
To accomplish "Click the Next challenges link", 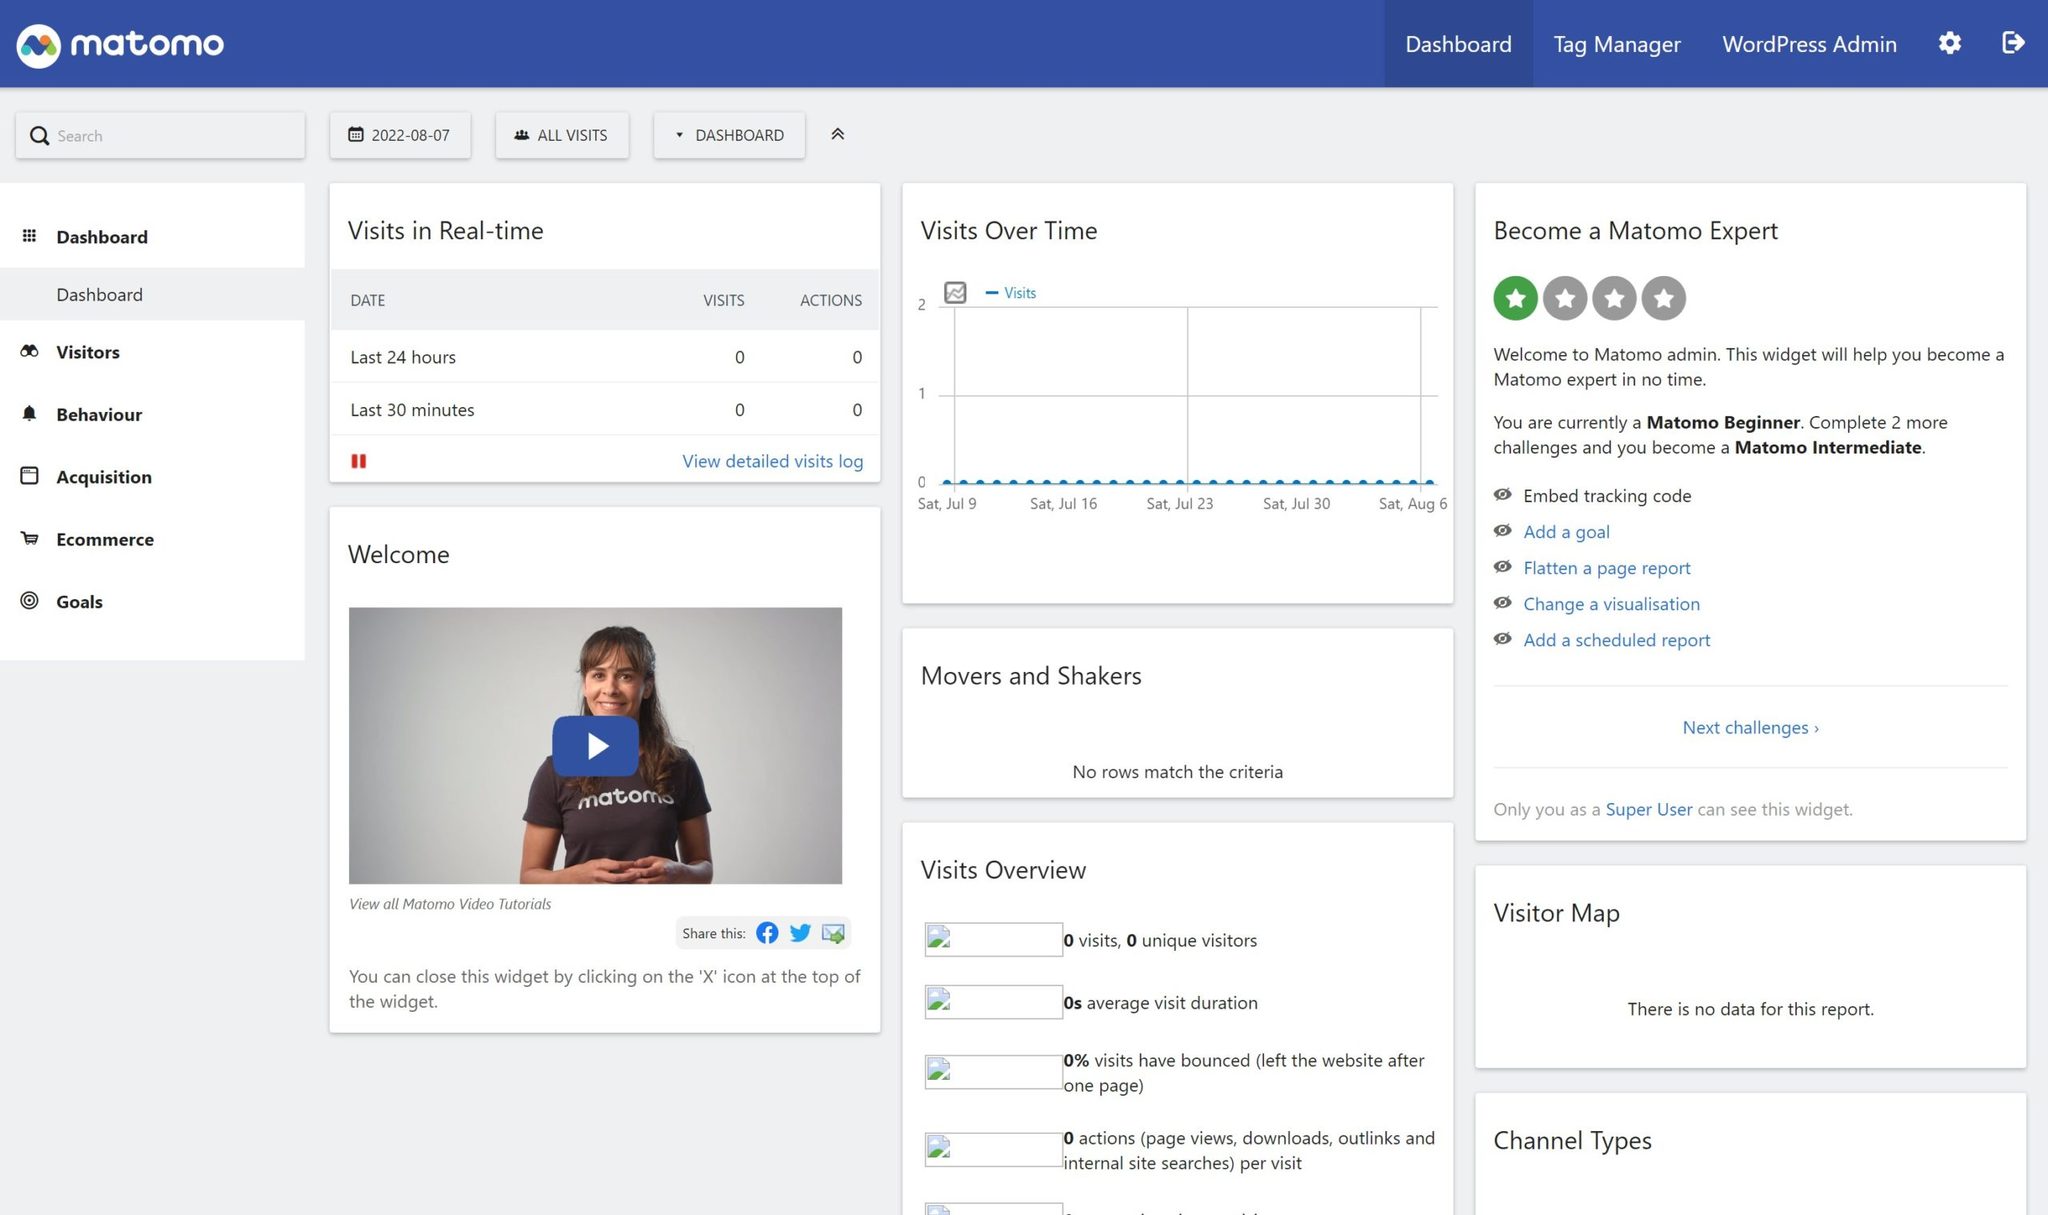I will click(x=1750, y=727).
